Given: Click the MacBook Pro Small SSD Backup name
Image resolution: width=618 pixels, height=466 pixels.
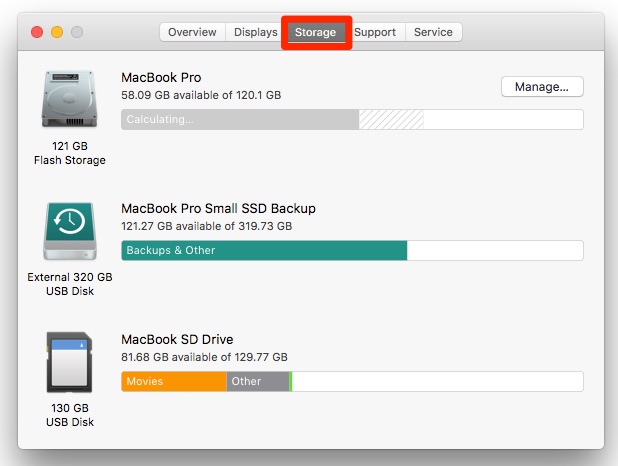Looking at the screenshot, I should pos(218,209).
